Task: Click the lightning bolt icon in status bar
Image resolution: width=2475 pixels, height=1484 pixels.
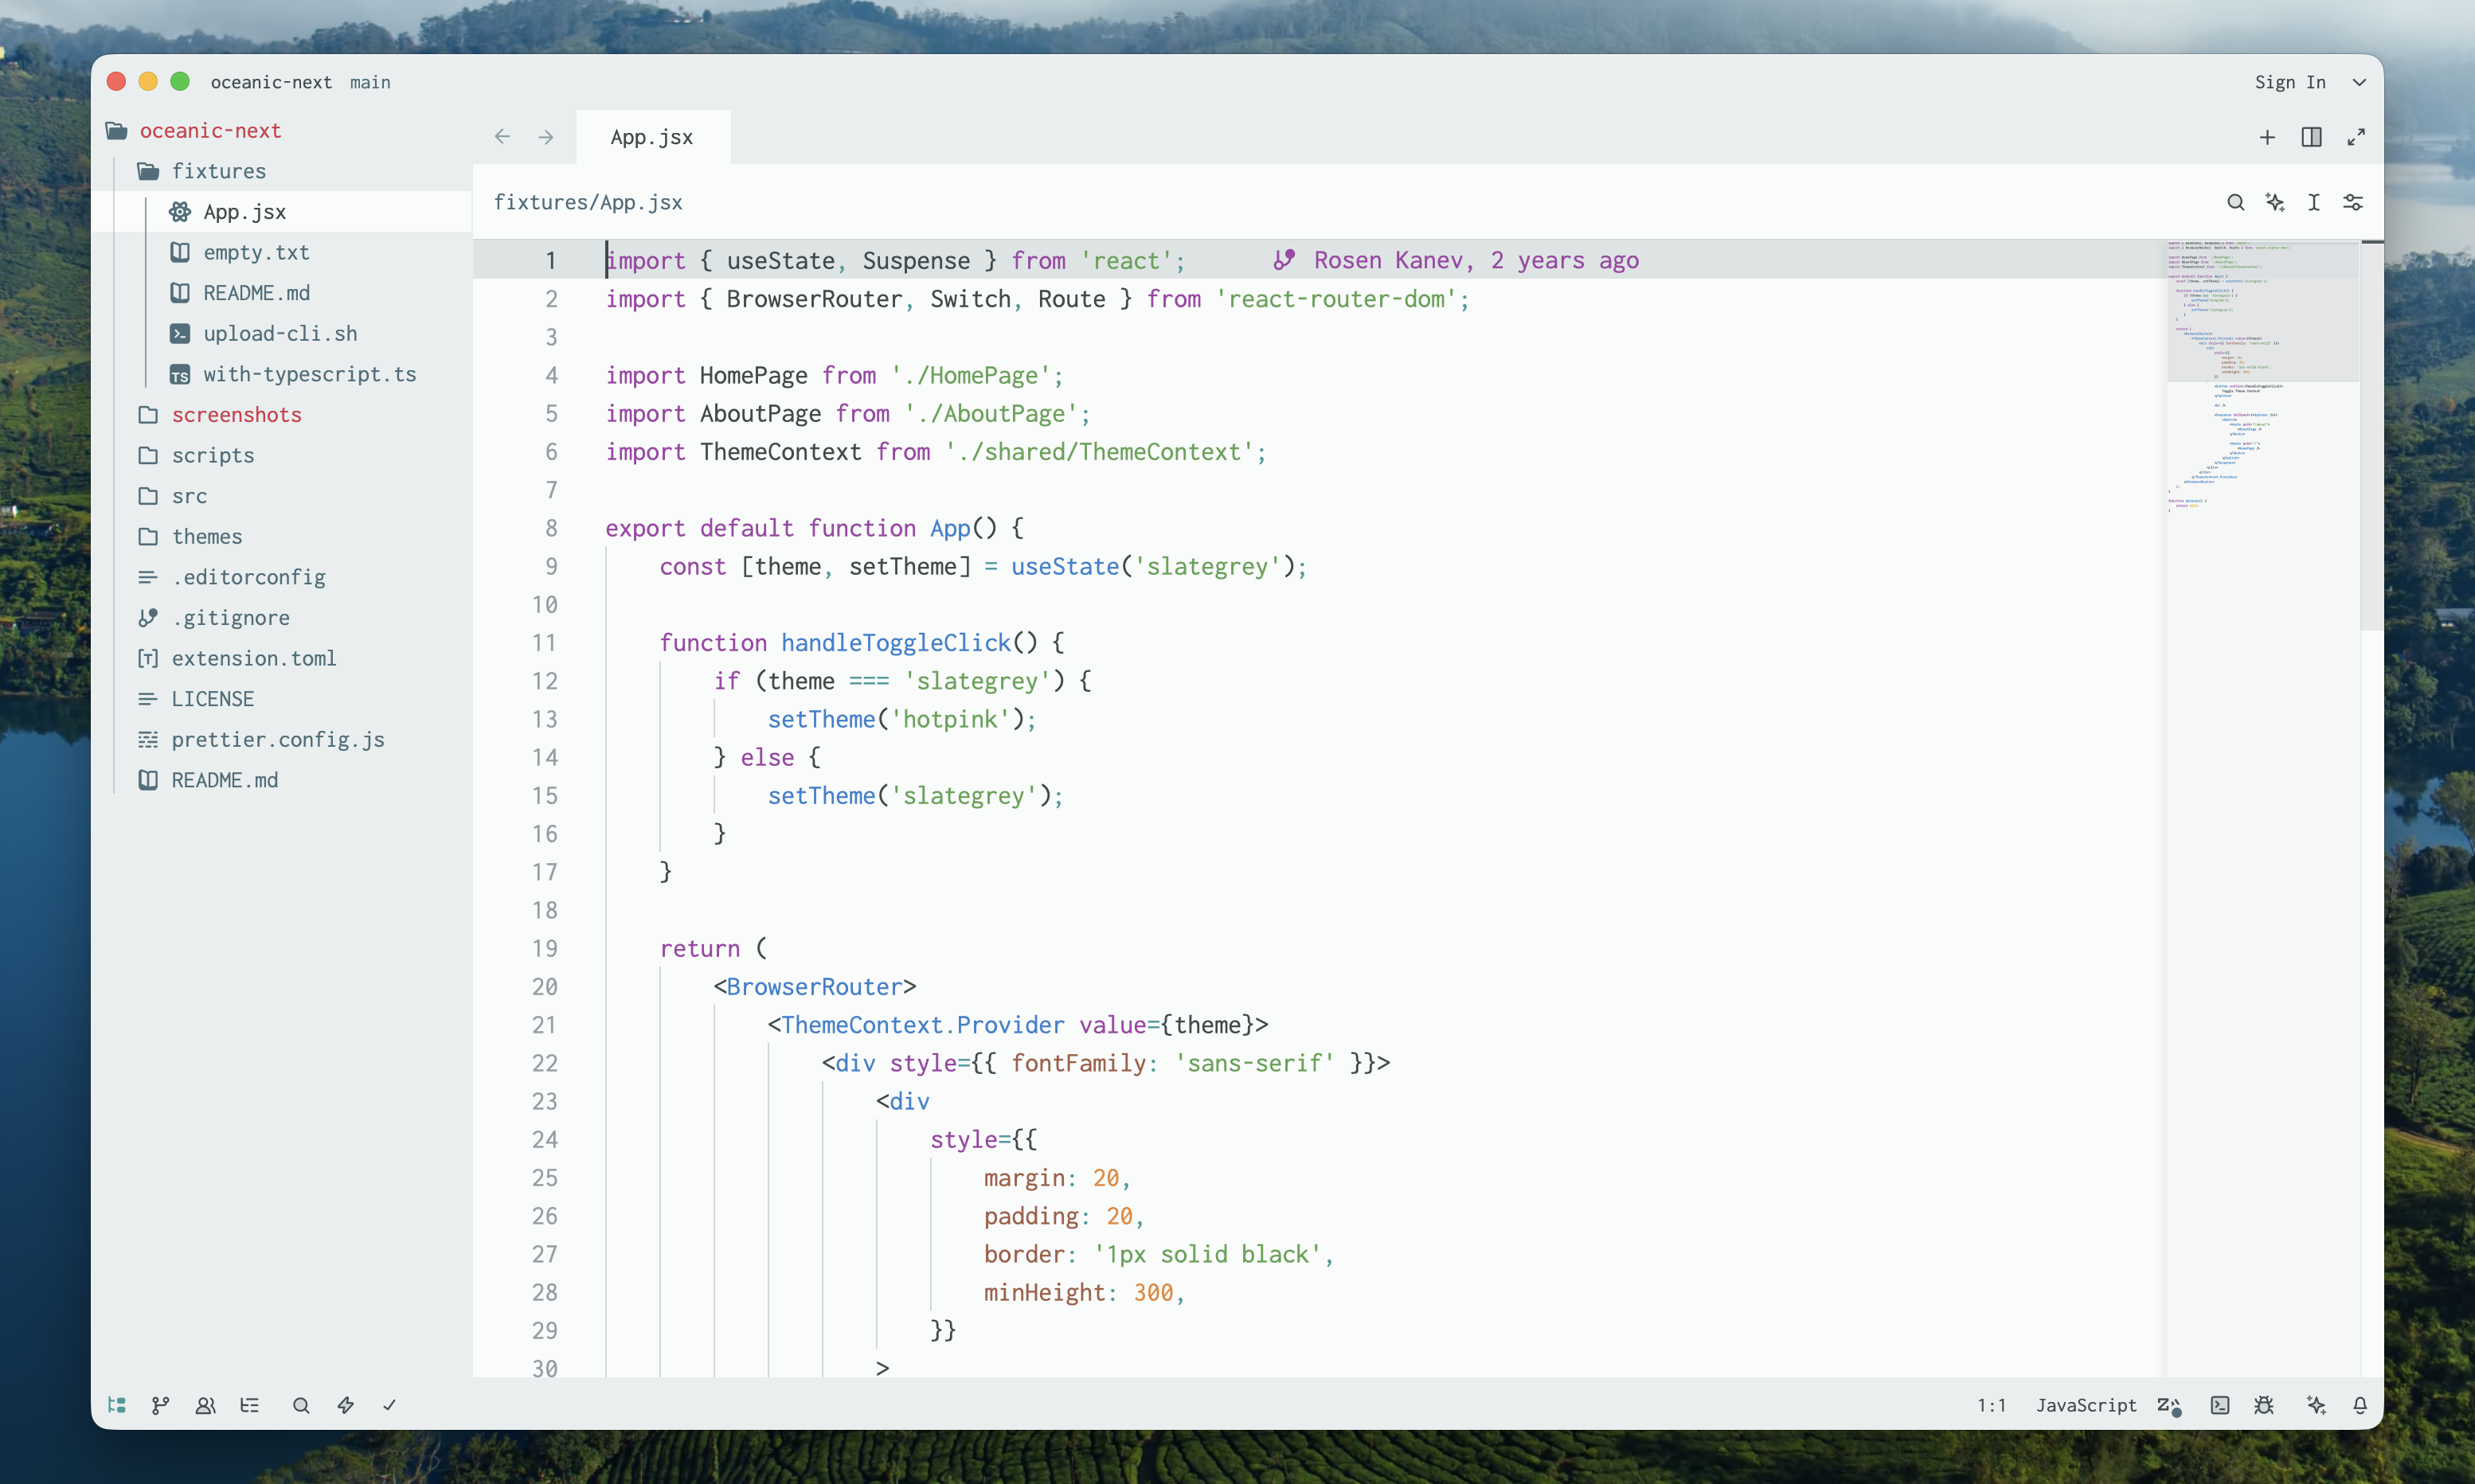Action: (x=346, y=1405)
